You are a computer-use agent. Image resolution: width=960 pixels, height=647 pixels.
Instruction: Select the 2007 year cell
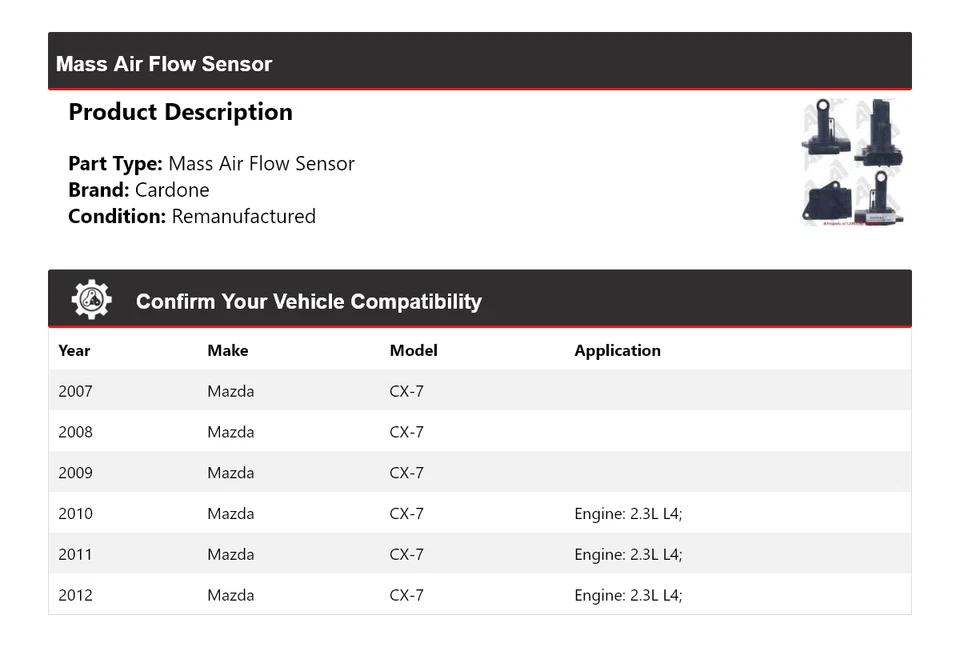pos(75,391)
